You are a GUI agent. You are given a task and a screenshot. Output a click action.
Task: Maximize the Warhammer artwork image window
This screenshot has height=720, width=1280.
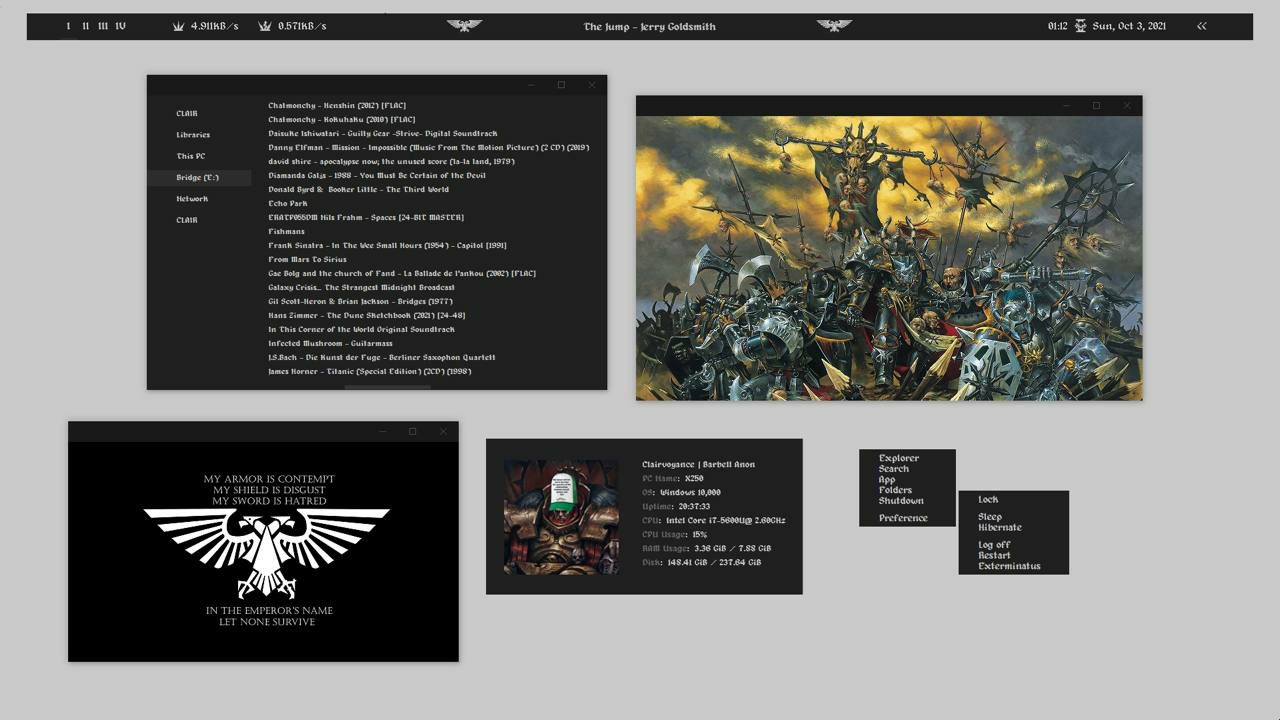click(1096, 106)
